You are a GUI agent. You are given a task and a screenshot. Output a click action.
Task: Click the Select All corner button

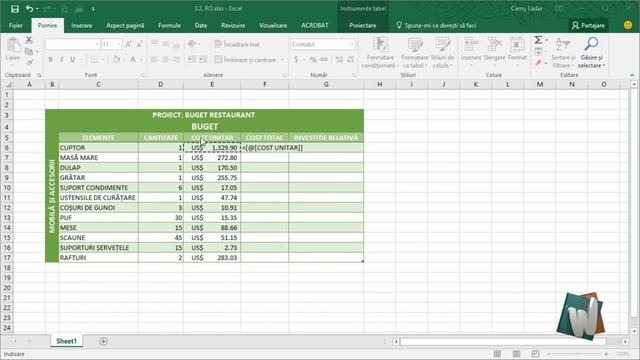[7, 84]
